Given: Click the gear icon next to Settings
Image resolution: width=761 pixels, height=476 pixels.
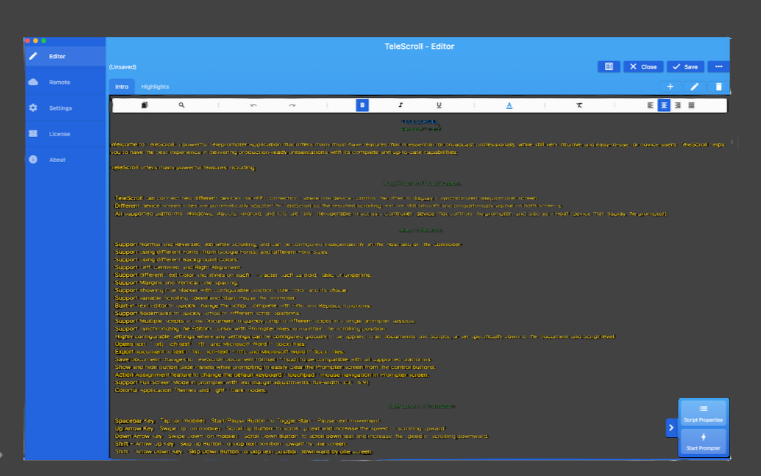Looking at the screenshot, I should tap(33, 108).
